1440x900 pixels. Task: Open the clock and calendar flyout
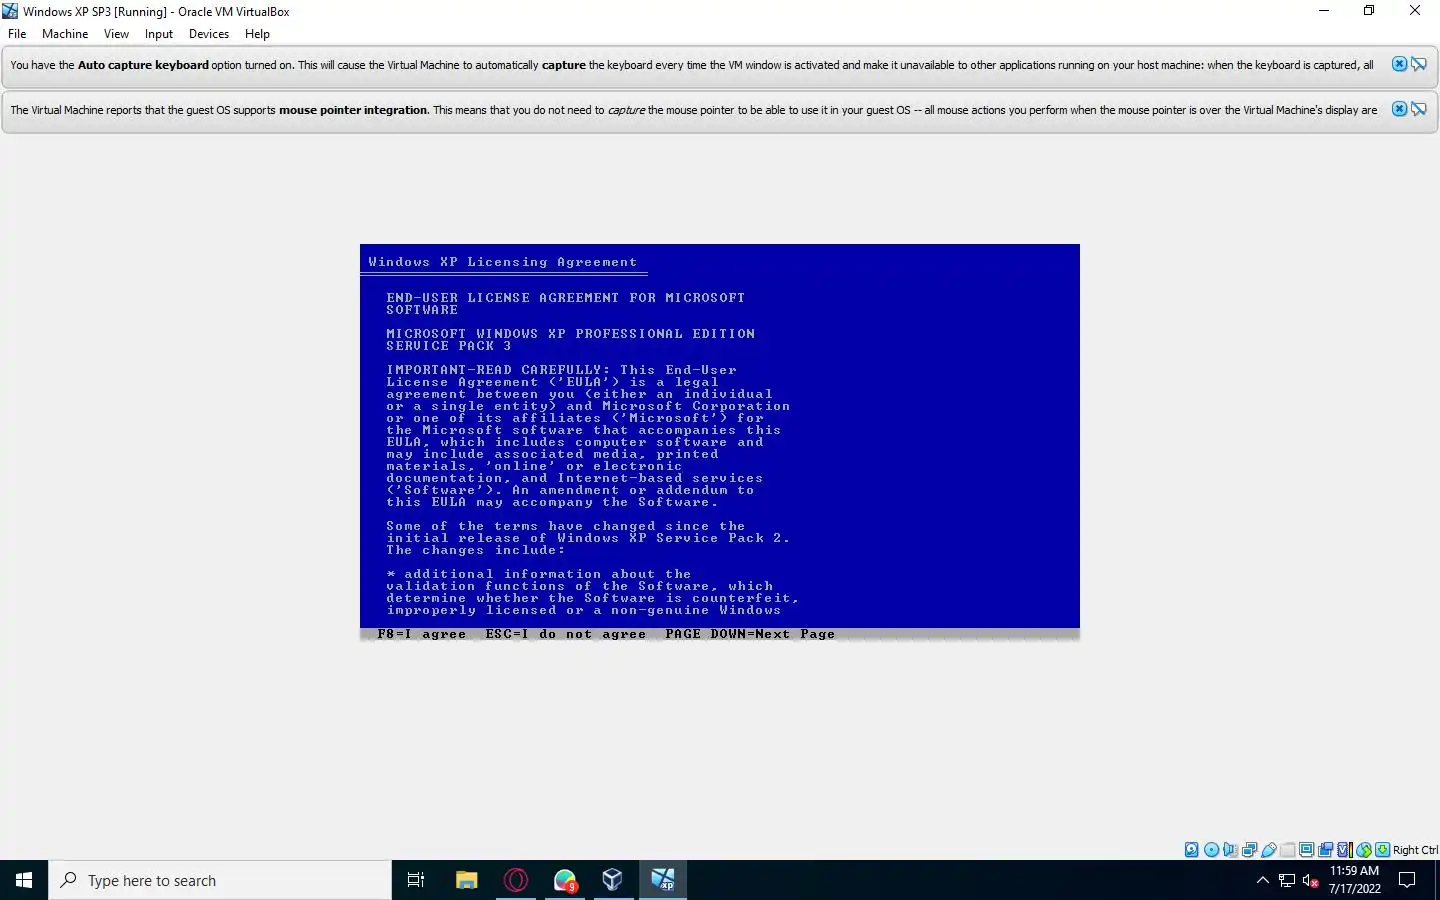(1354, 880)
